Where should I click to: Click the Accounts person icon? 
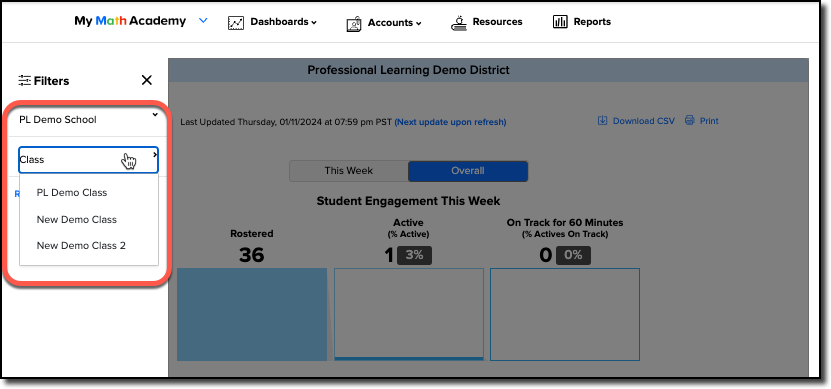(353, 24)
